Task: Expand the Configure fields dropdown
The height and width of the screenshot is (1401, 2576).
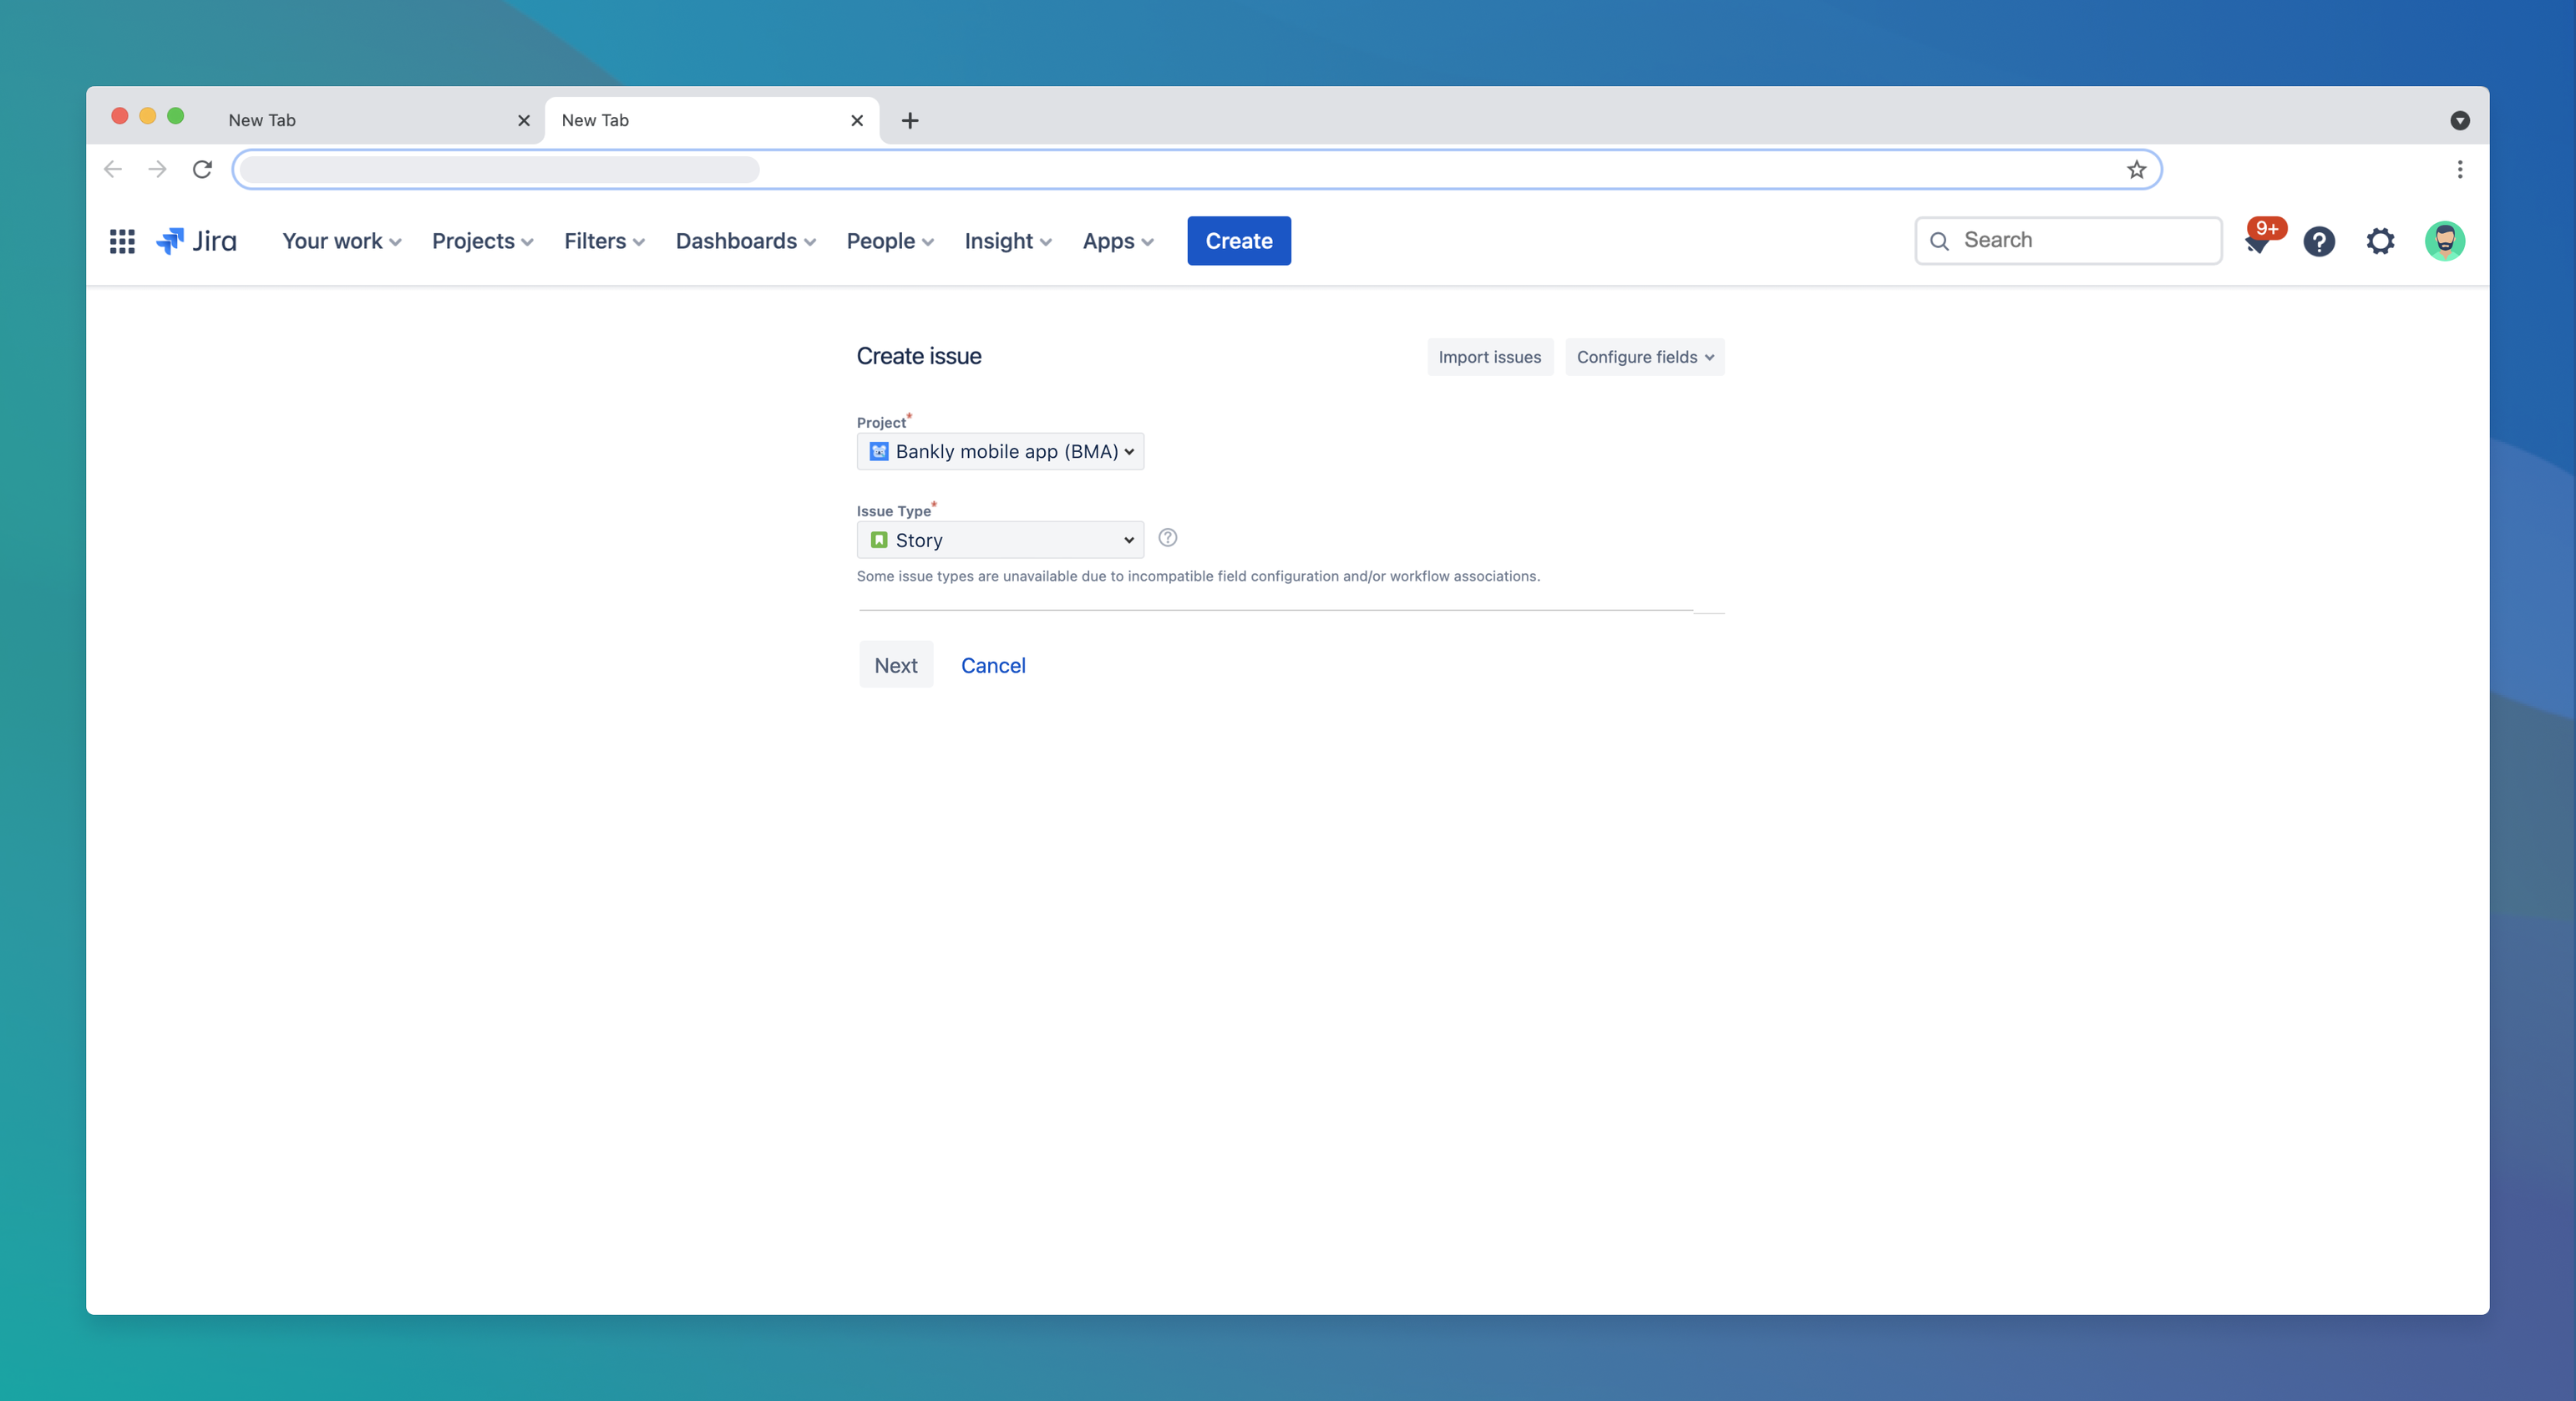Action: pos(1643,358)
